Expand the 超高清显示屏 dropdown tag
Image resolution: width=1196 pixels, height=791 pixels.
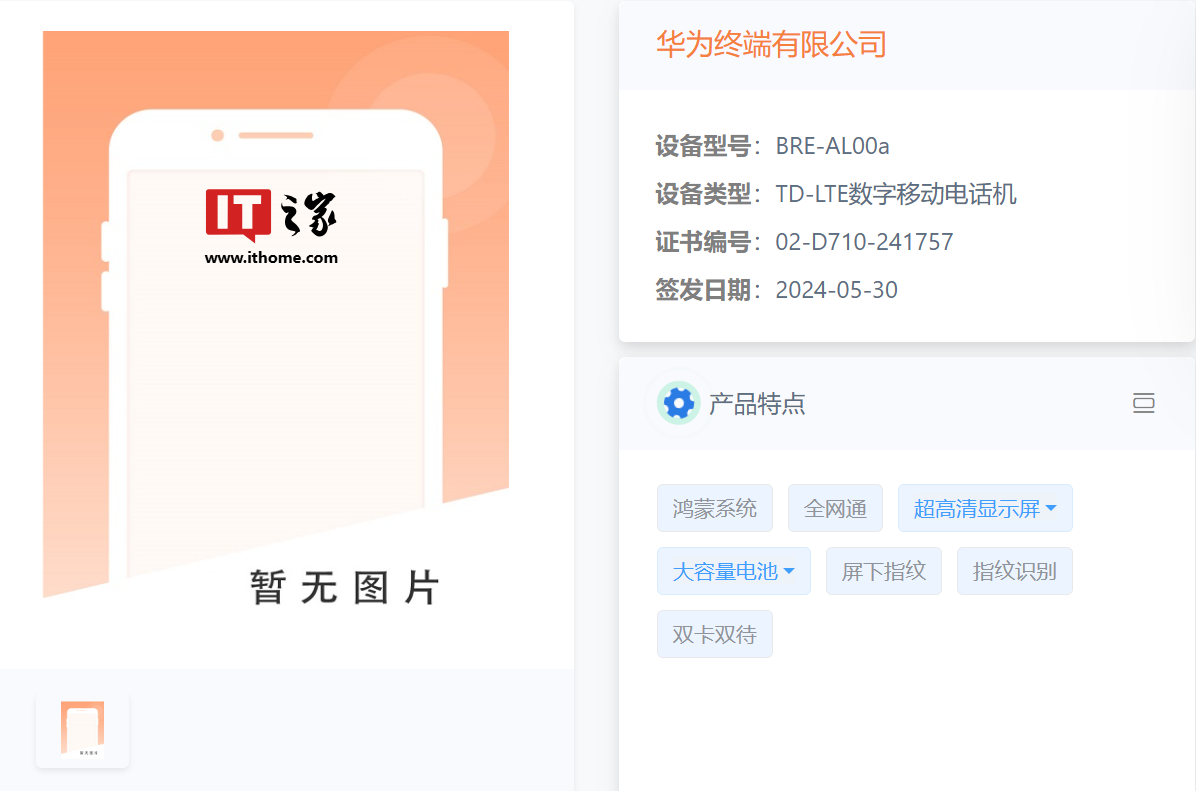point(985,508)
